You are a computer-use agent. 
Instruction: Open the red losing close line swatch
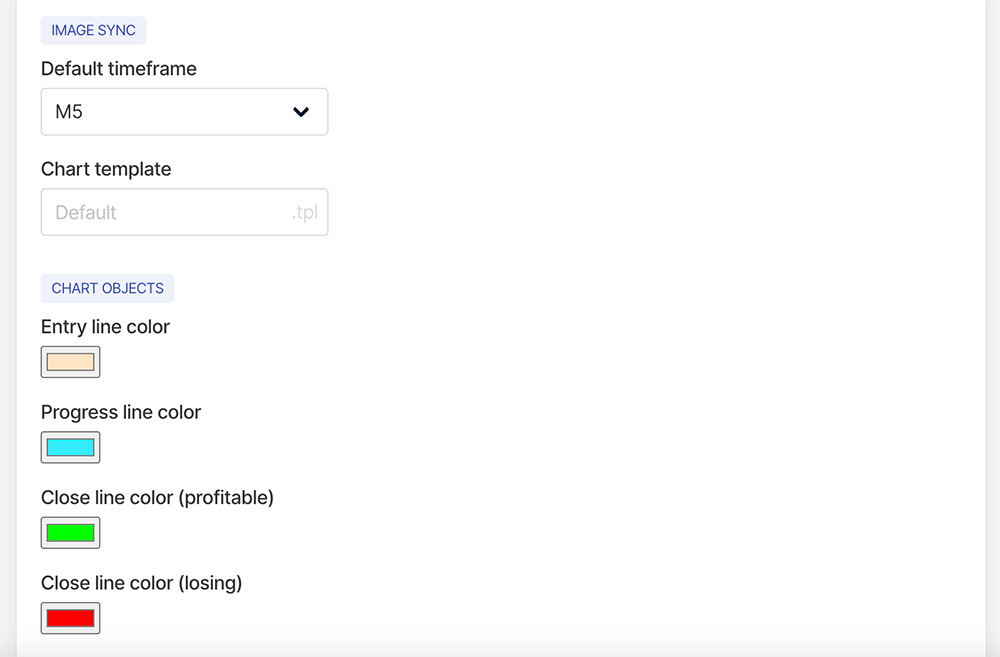(x=70, y=618)
